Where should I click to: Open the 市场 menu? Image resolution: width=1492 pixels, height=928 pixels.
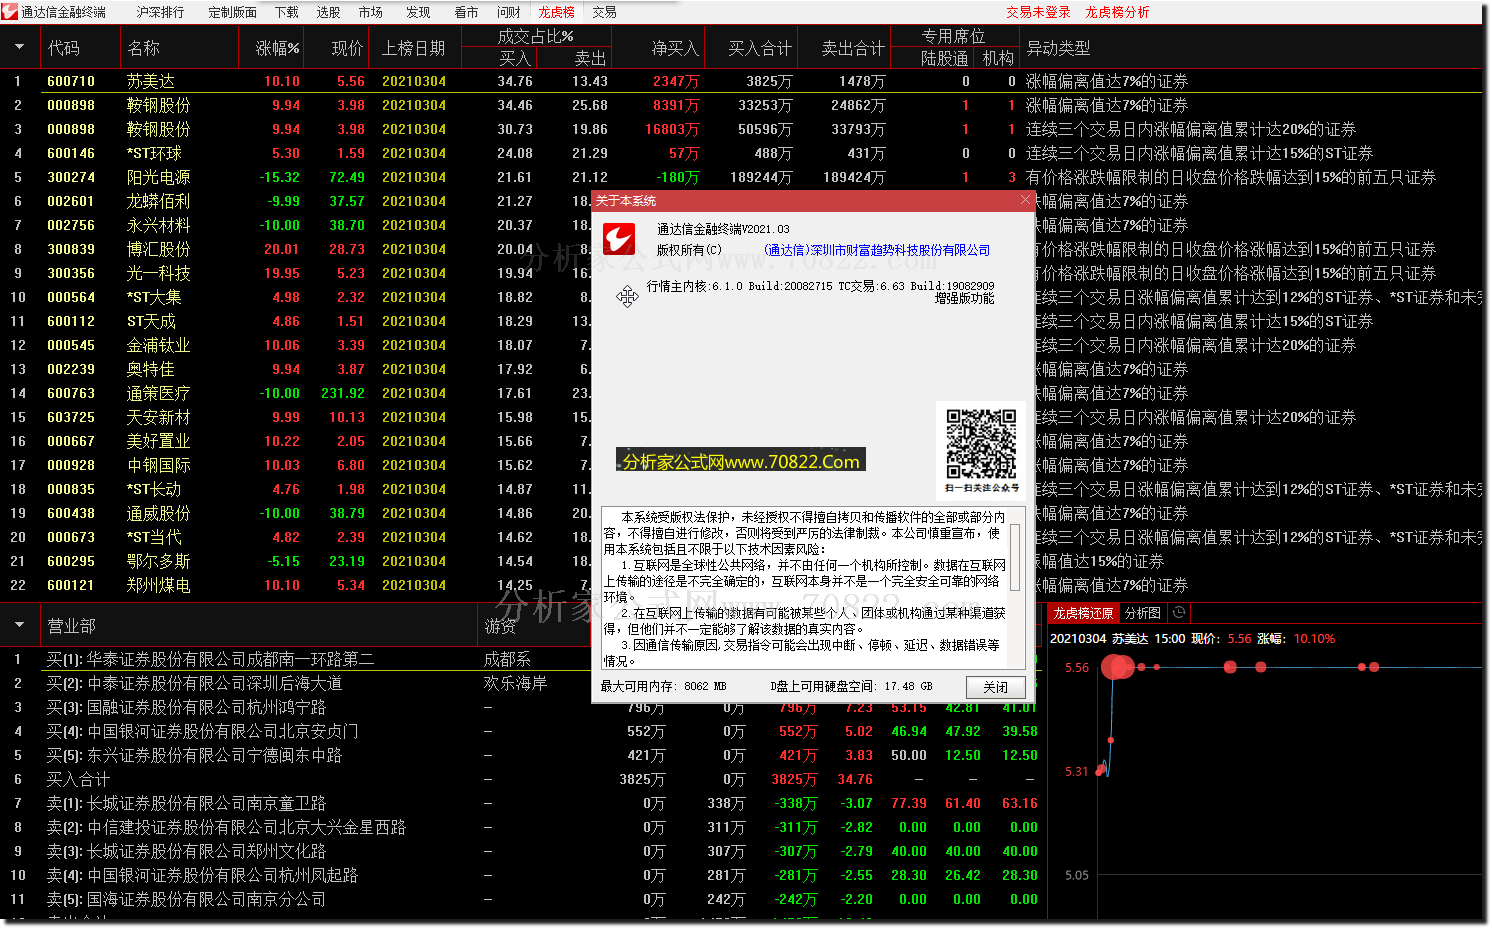370,12
